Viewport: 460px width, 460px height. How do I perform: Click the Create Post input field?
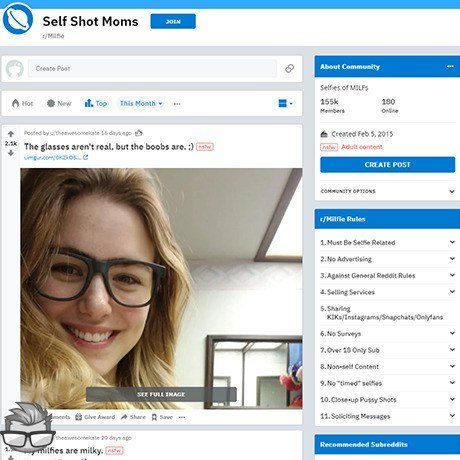pos(152,68)
